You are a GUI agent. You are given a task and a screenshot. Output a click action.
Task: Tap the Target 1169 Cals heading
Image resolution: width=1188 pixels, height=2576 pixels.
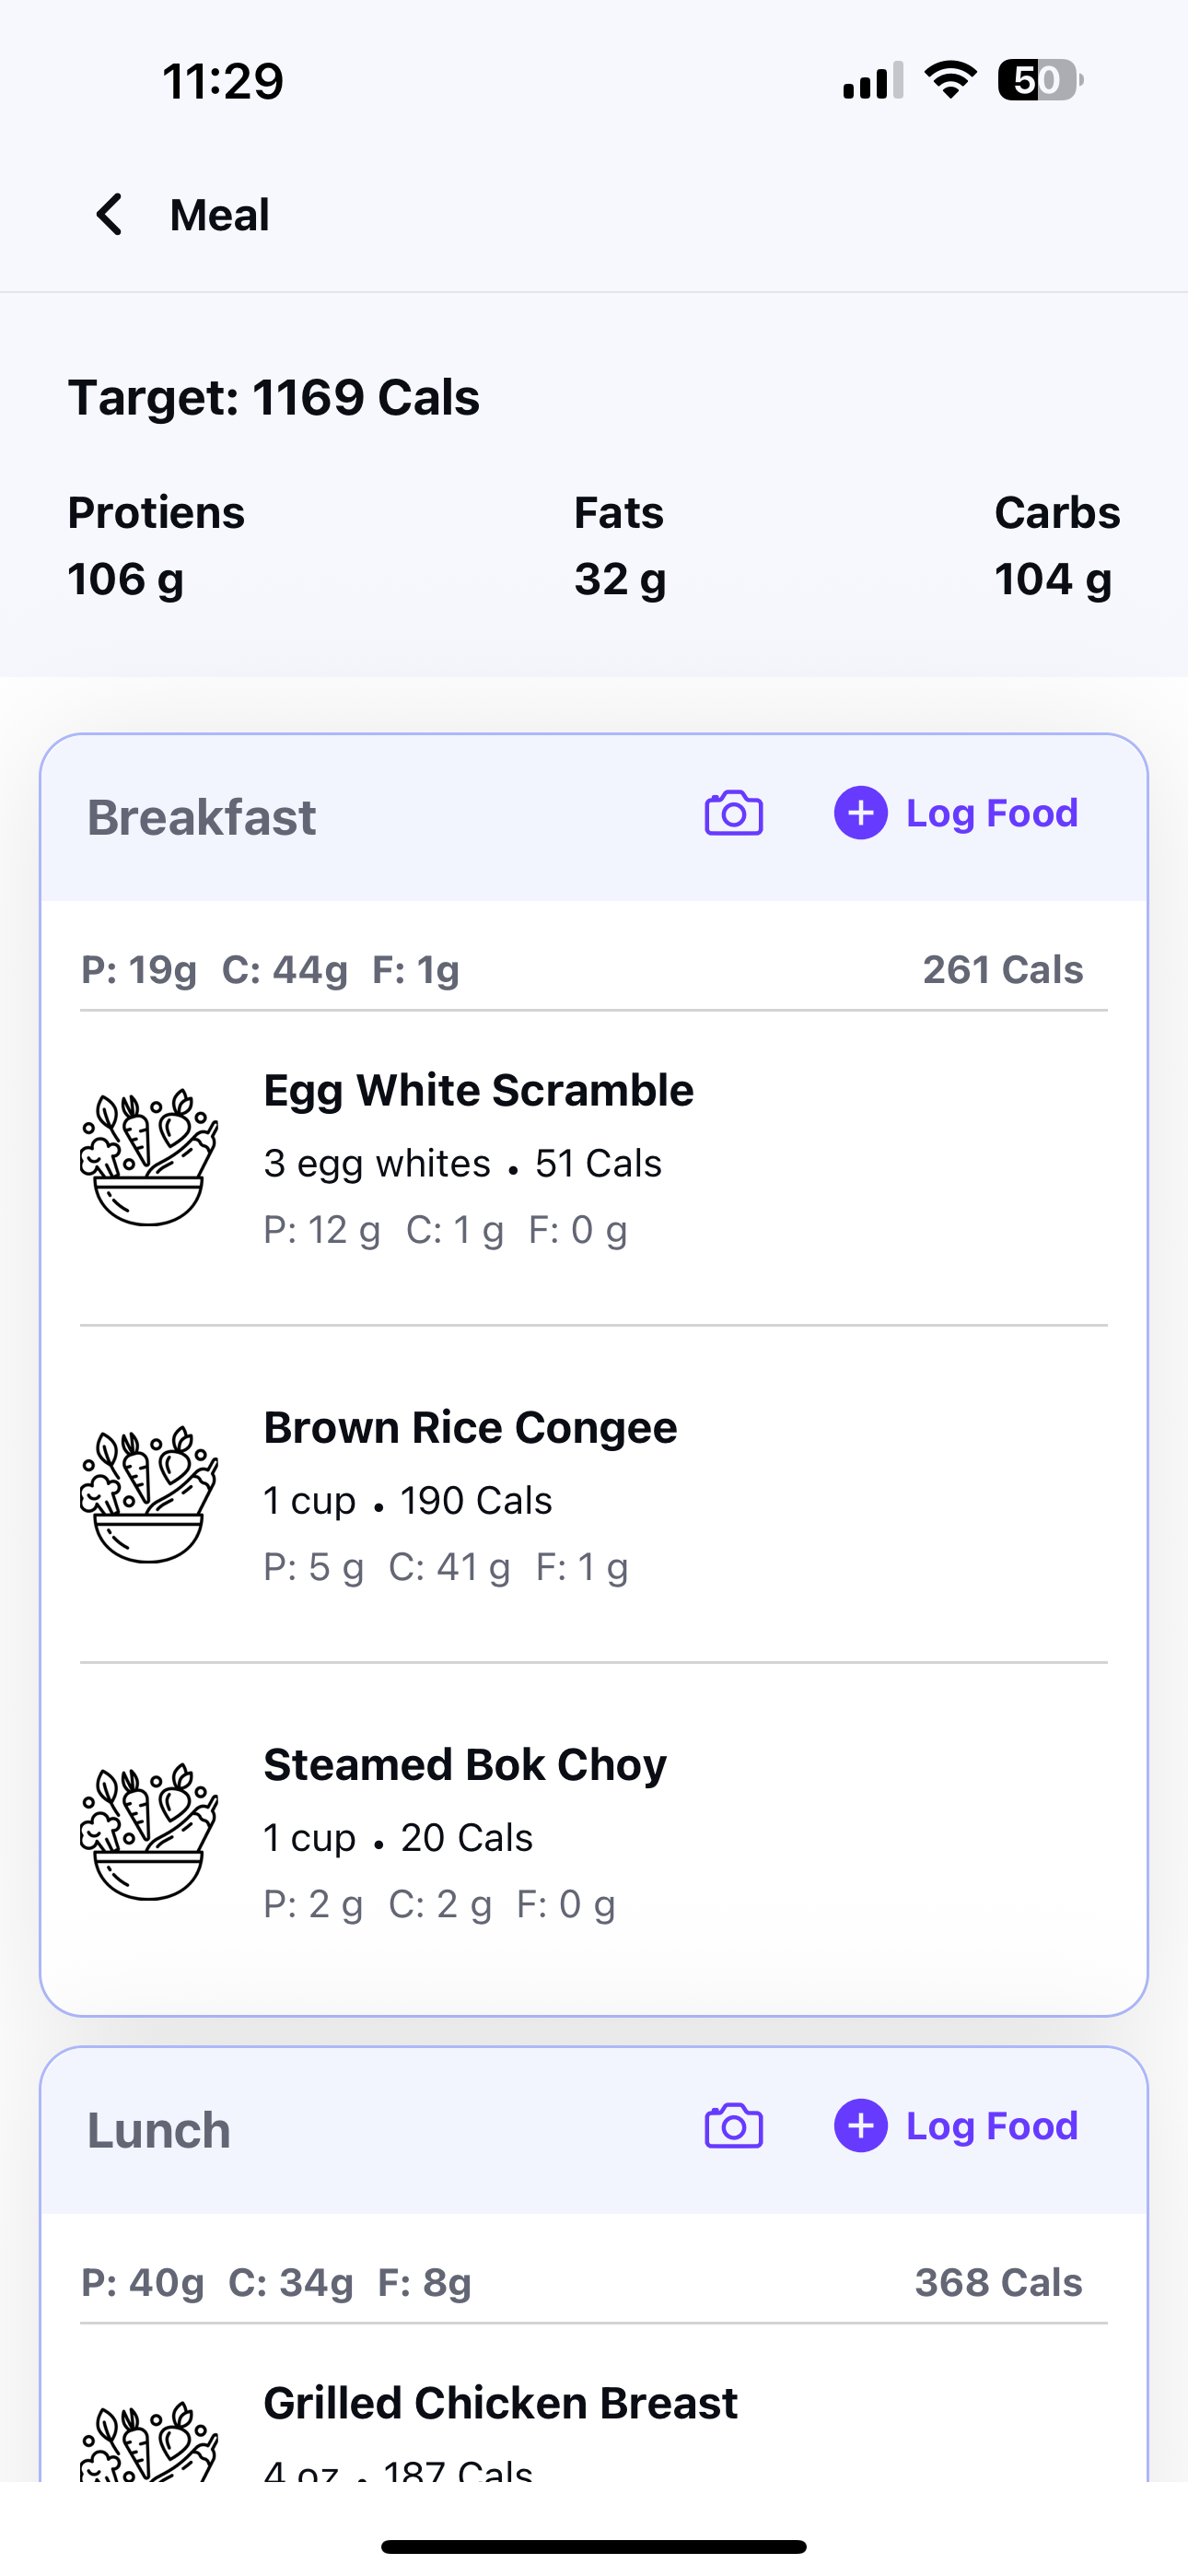pyautogui.click(x=274, y=398)
